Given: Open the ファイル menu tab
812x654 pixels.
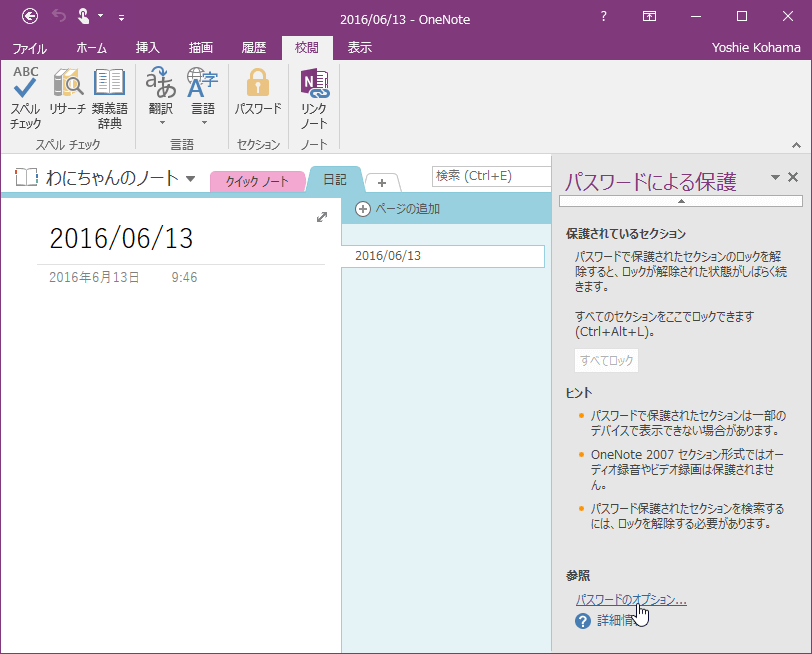Looking at the screenshot, I should [x=30, y=48].
